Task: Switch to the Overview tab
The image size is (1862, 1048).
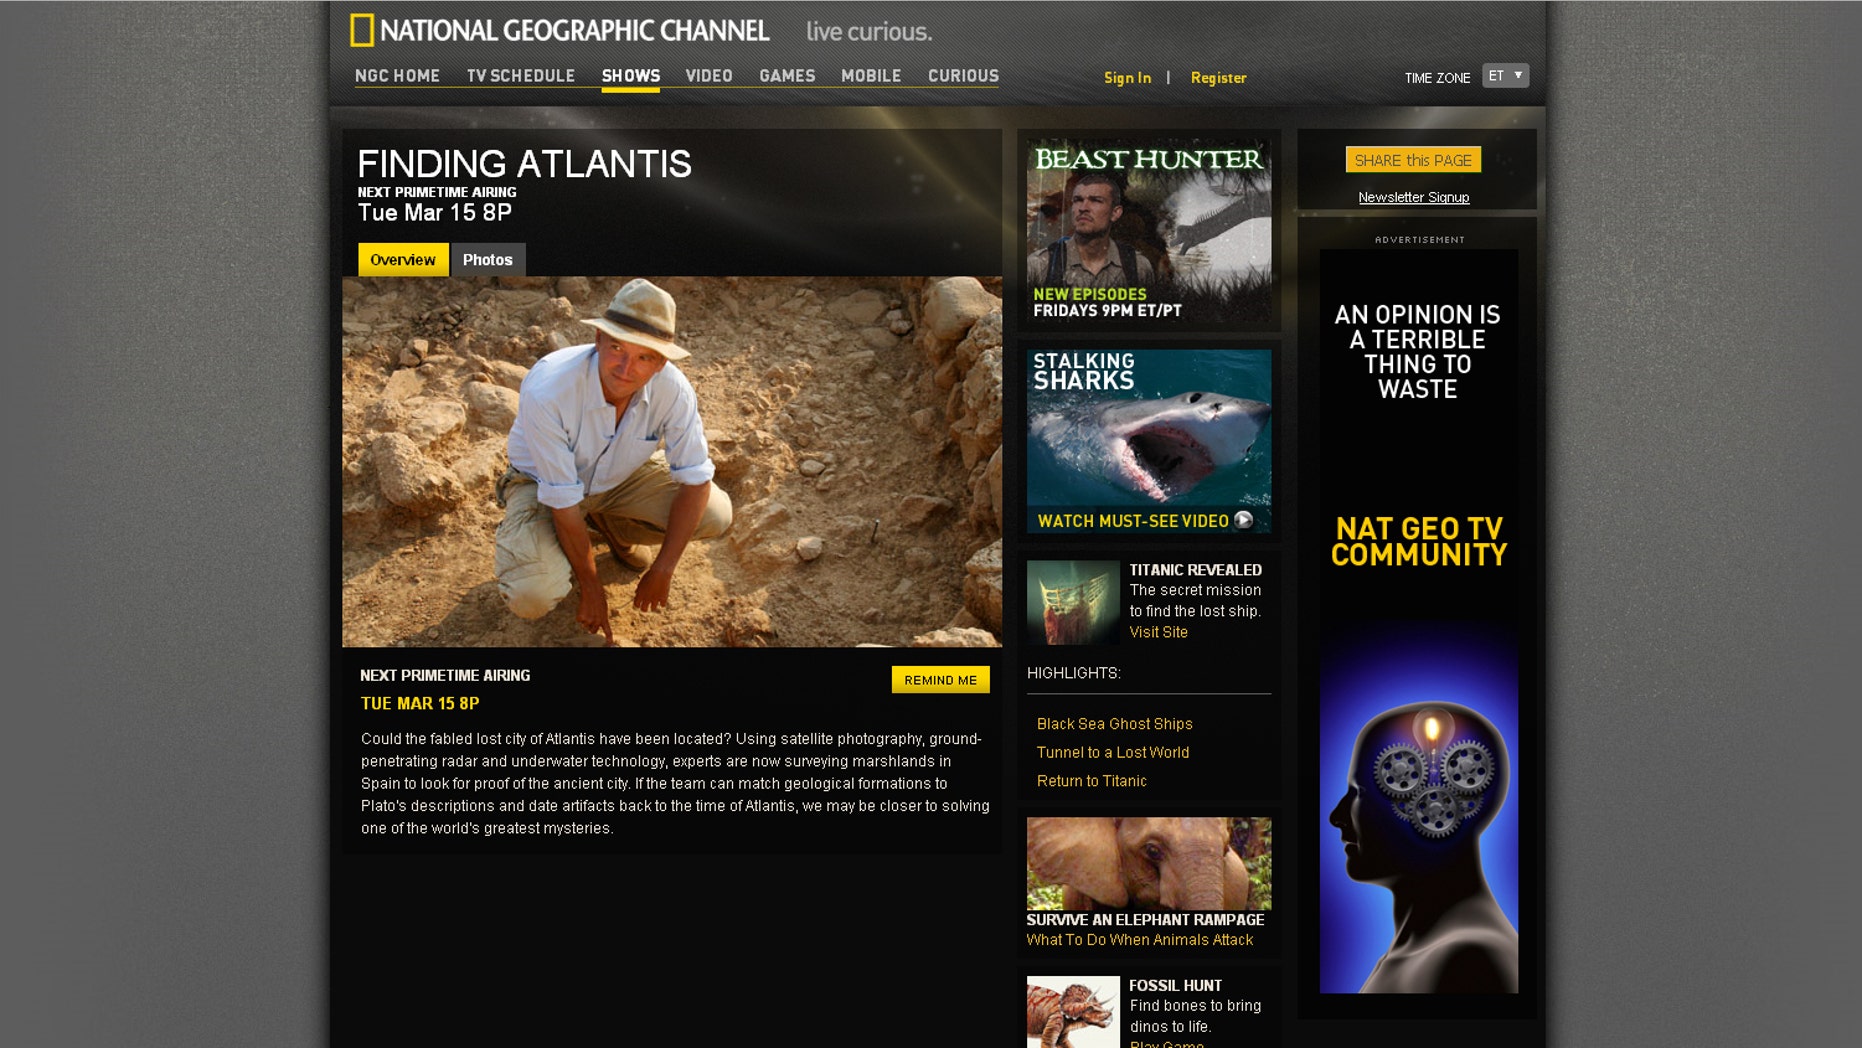Action: (403, 260)
